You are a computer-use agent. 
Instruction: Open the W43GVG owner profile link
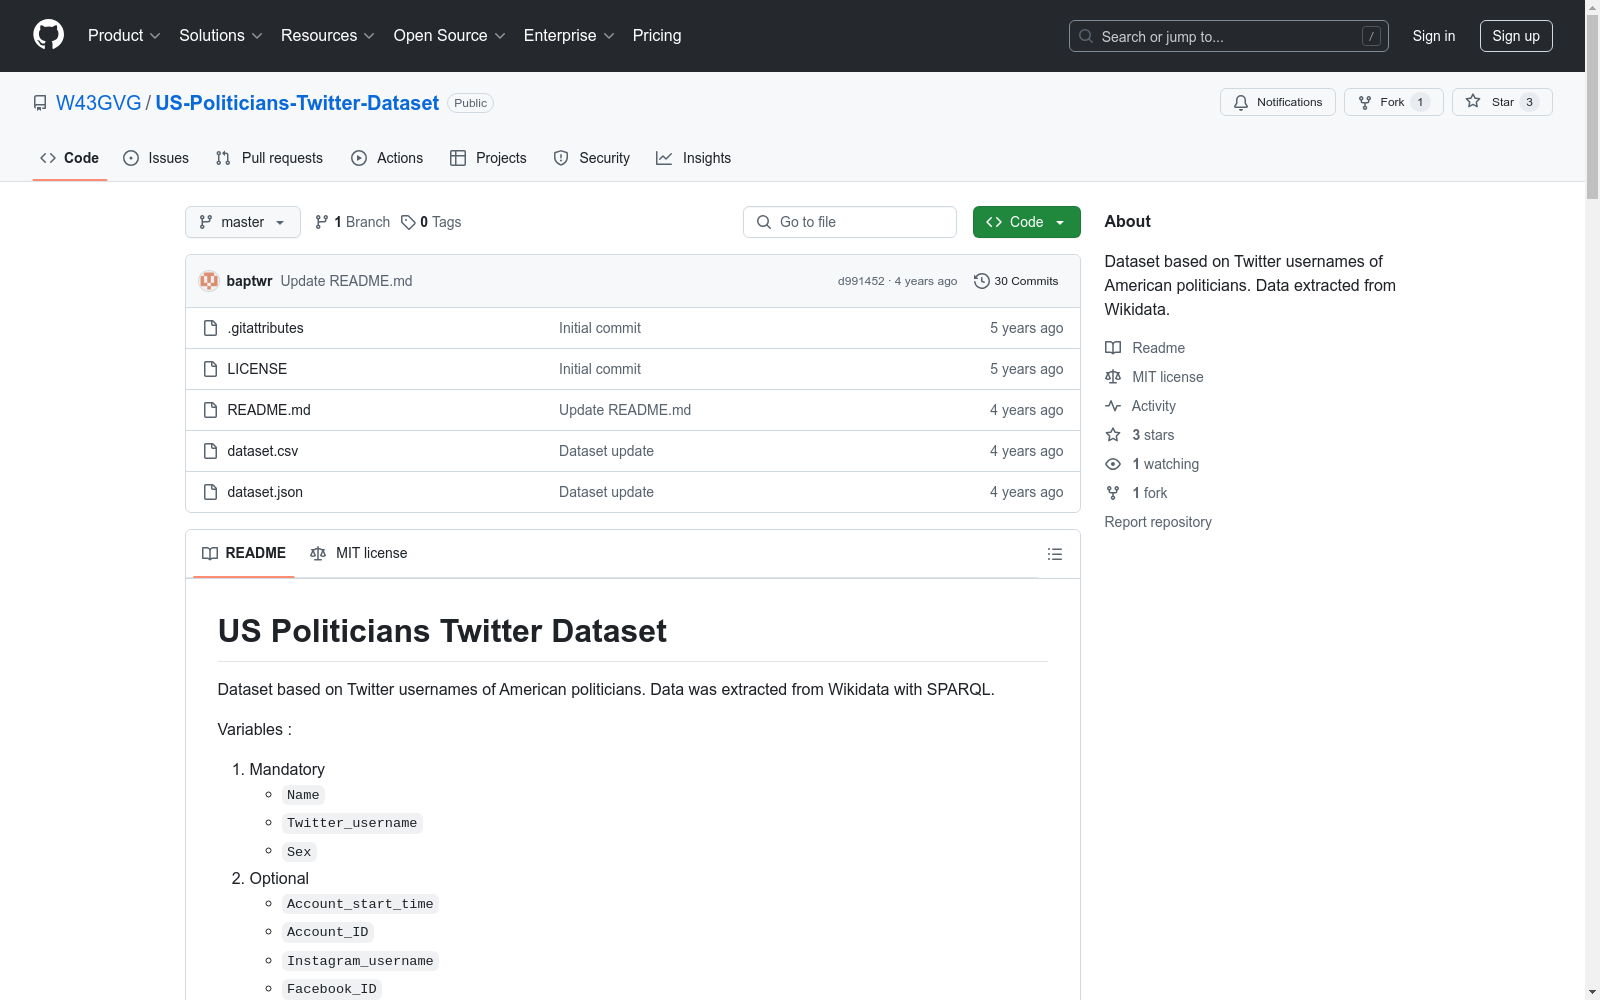coord(99,103)
